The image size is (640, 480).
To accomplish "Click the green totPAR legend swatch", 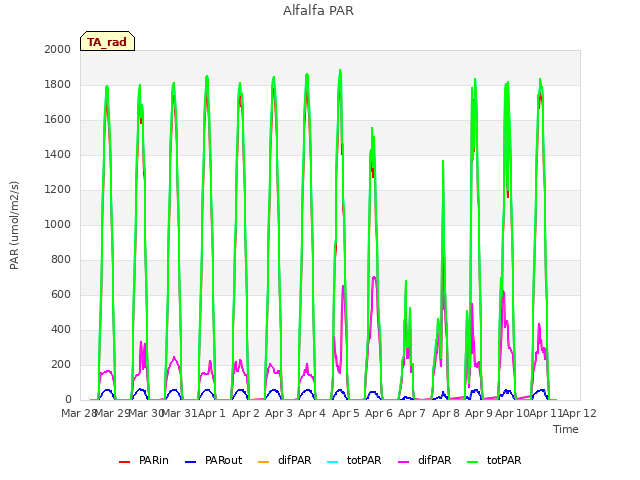I will click(473, 462).
